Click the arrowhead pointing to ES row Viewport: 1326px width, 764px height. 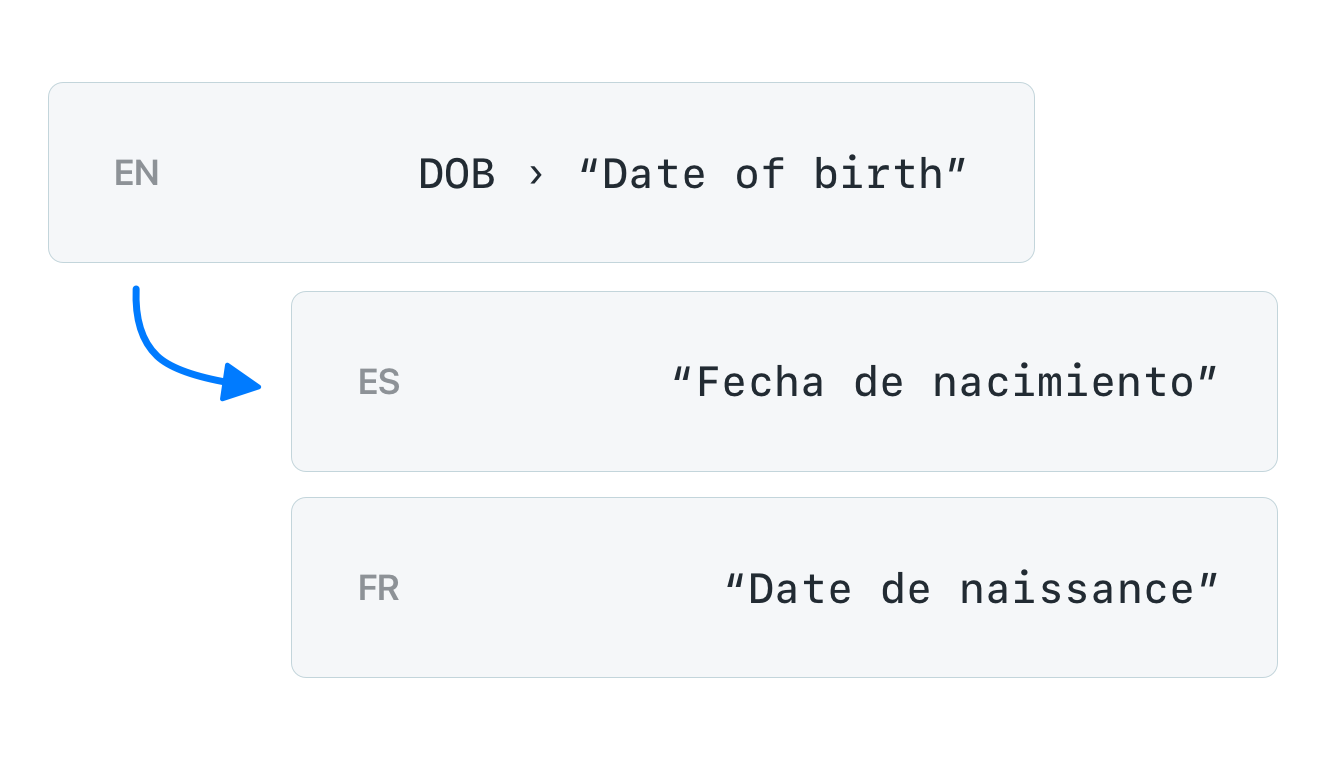[240, 382]
